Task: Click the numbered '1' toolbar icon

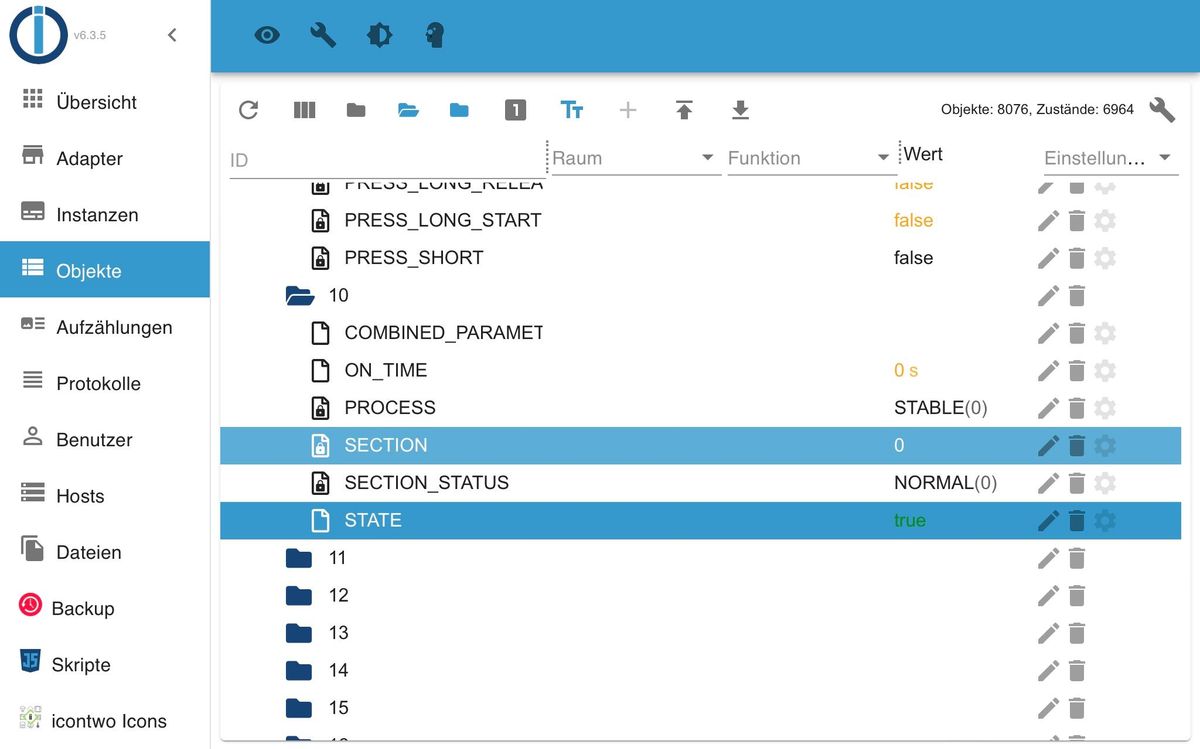Action: (x=515, y=110)
